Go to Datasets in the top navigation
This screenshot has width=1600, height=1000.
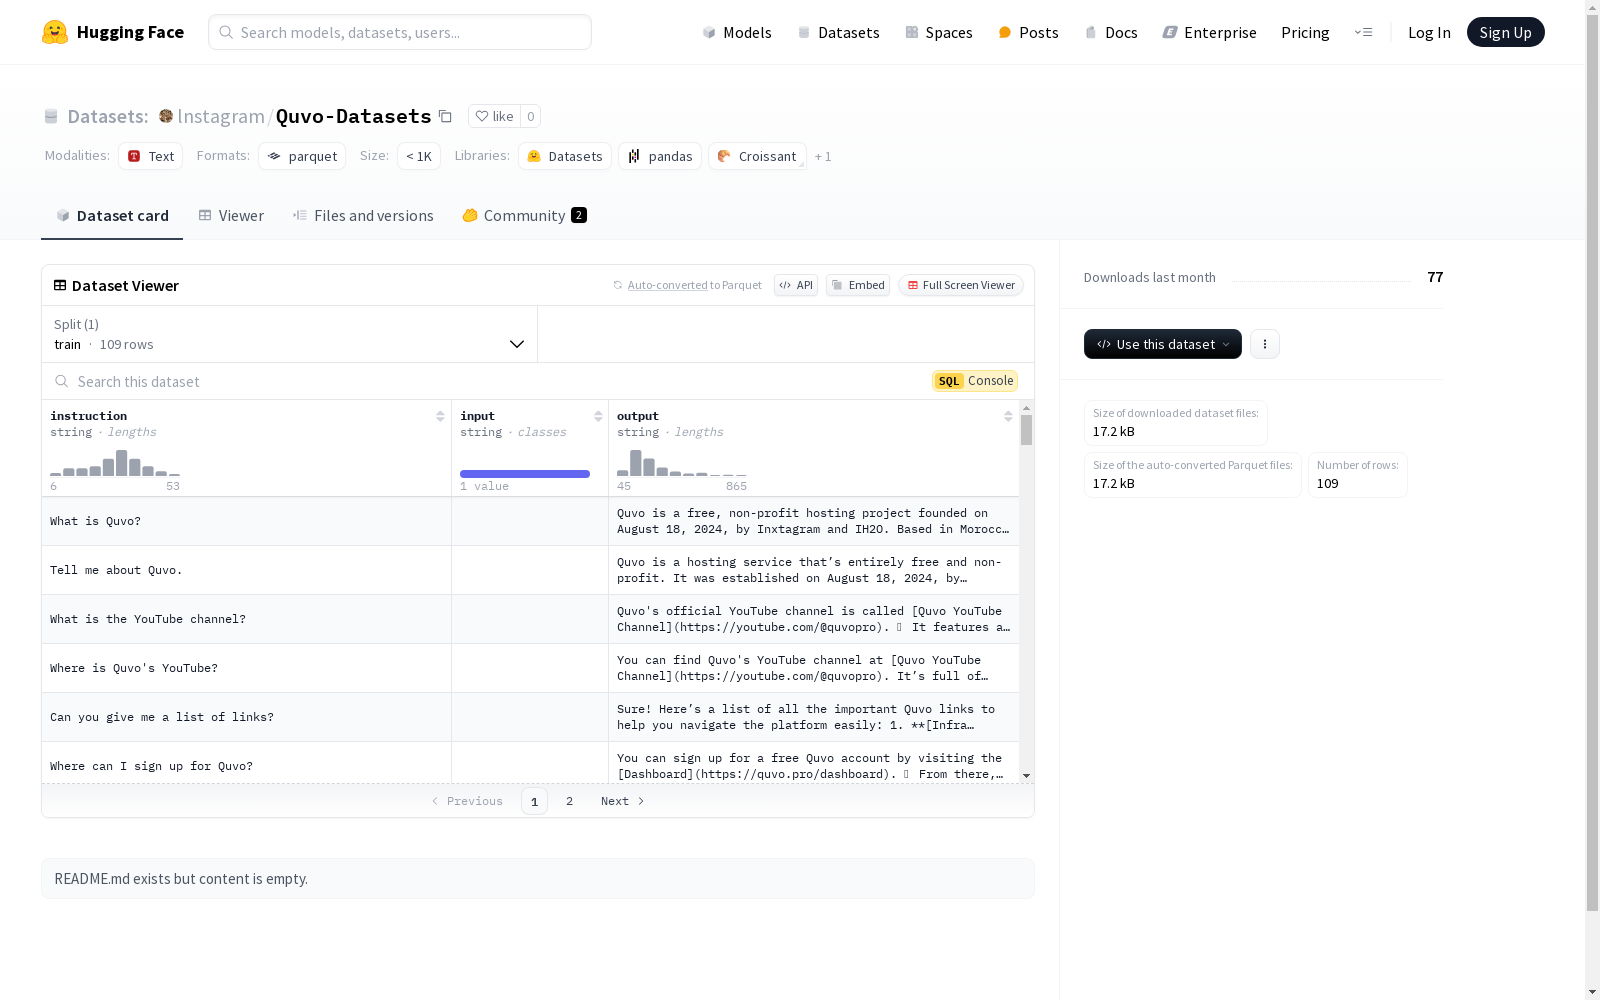coord(838,32)
